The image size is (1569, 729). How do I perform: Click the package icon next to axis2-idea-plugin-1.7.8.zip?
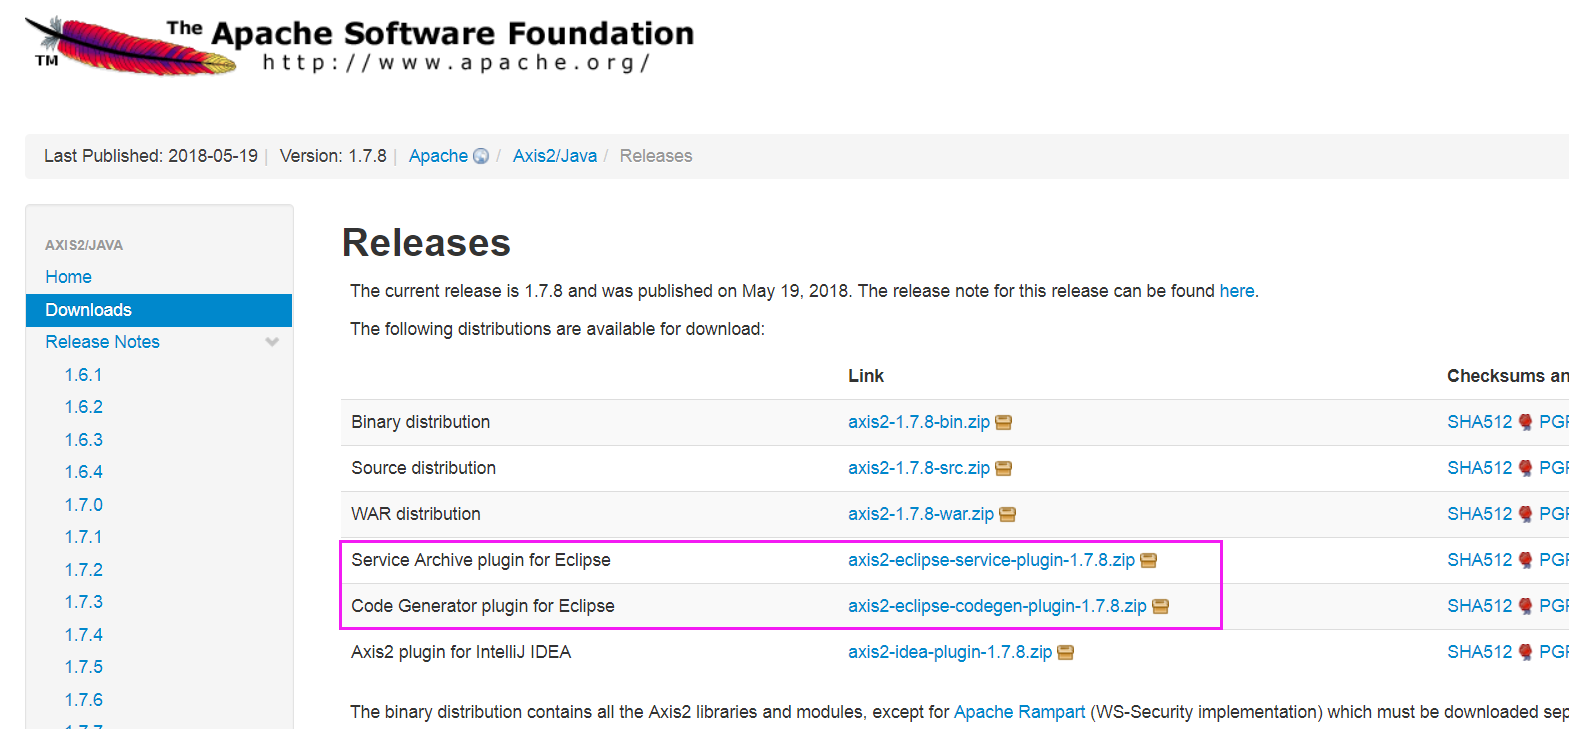coord(1066,653)
